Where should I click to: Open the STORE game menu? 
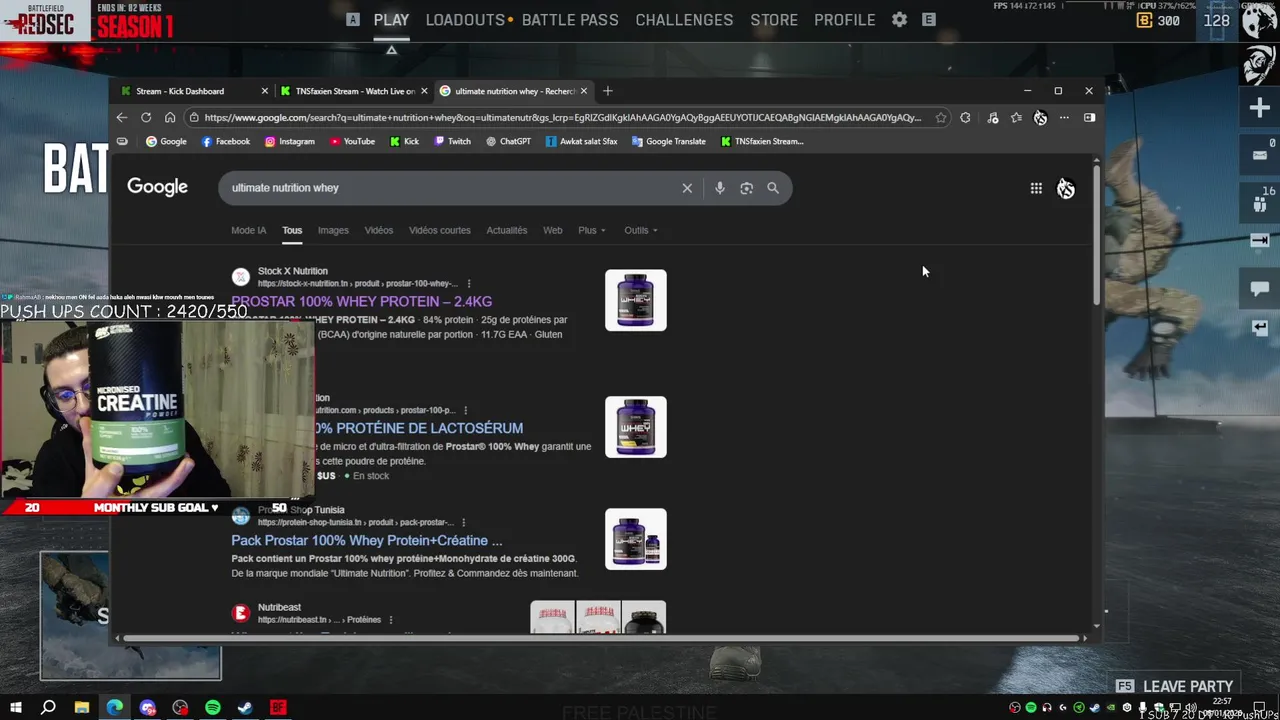[774, 20]
